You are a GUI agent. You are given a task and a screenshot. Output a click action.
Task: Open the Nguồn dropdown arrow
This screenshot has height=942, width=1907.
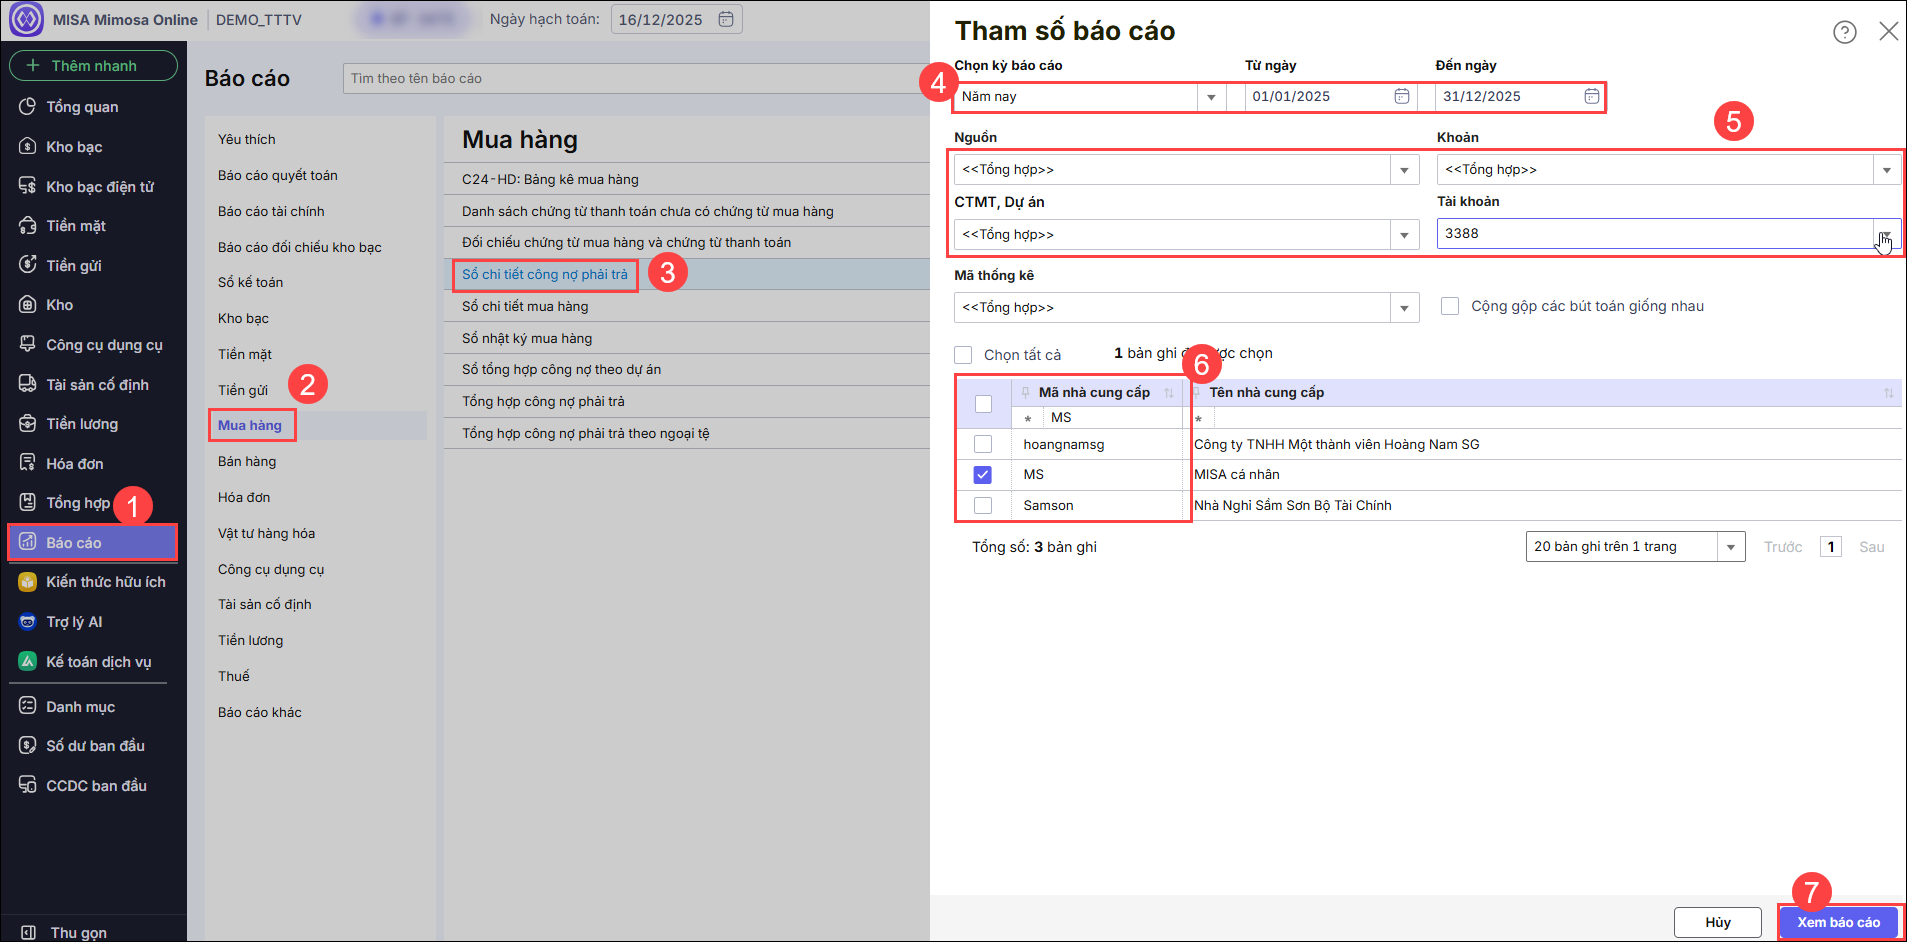[1404, 170]
